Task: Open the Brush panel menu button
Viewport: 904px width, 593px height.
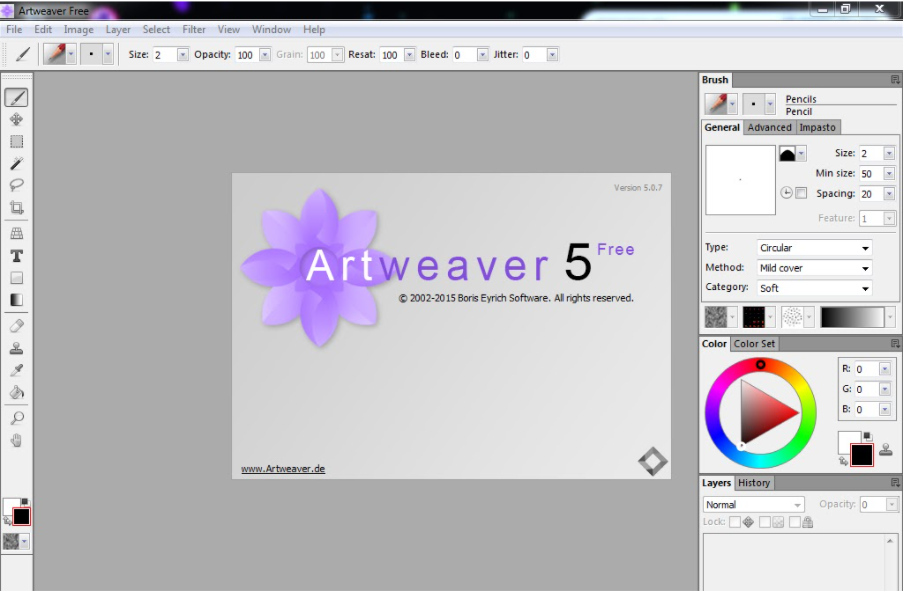Action: click(x=893, y=79)
